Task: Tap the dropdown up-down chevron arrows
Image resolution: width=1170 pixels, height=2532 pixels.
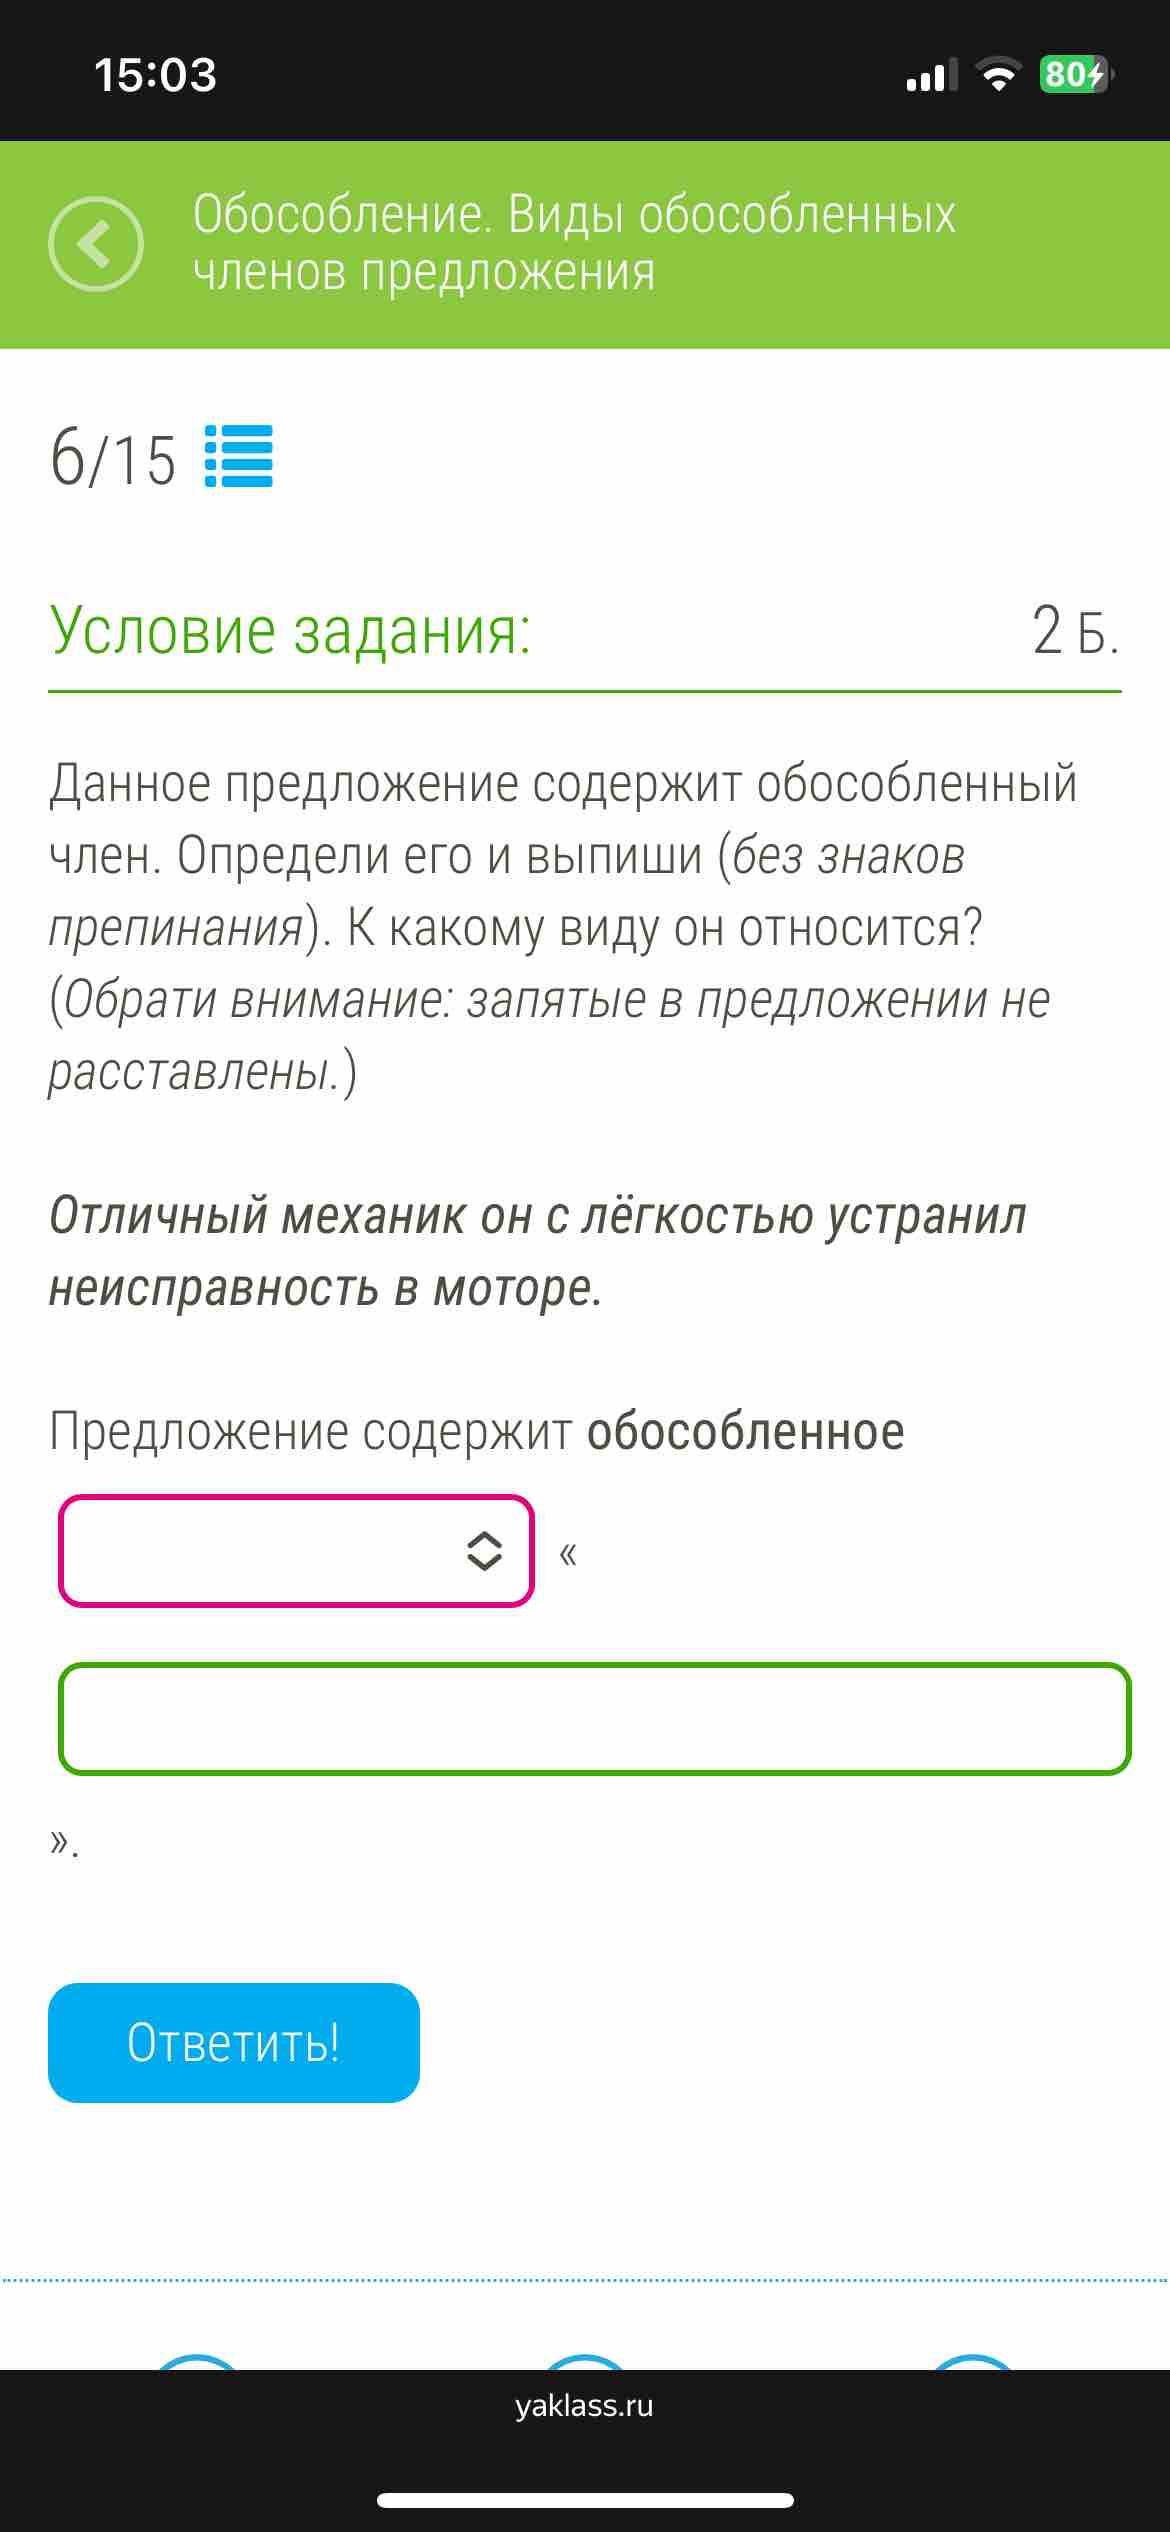Action: [x=484, y=1551]
